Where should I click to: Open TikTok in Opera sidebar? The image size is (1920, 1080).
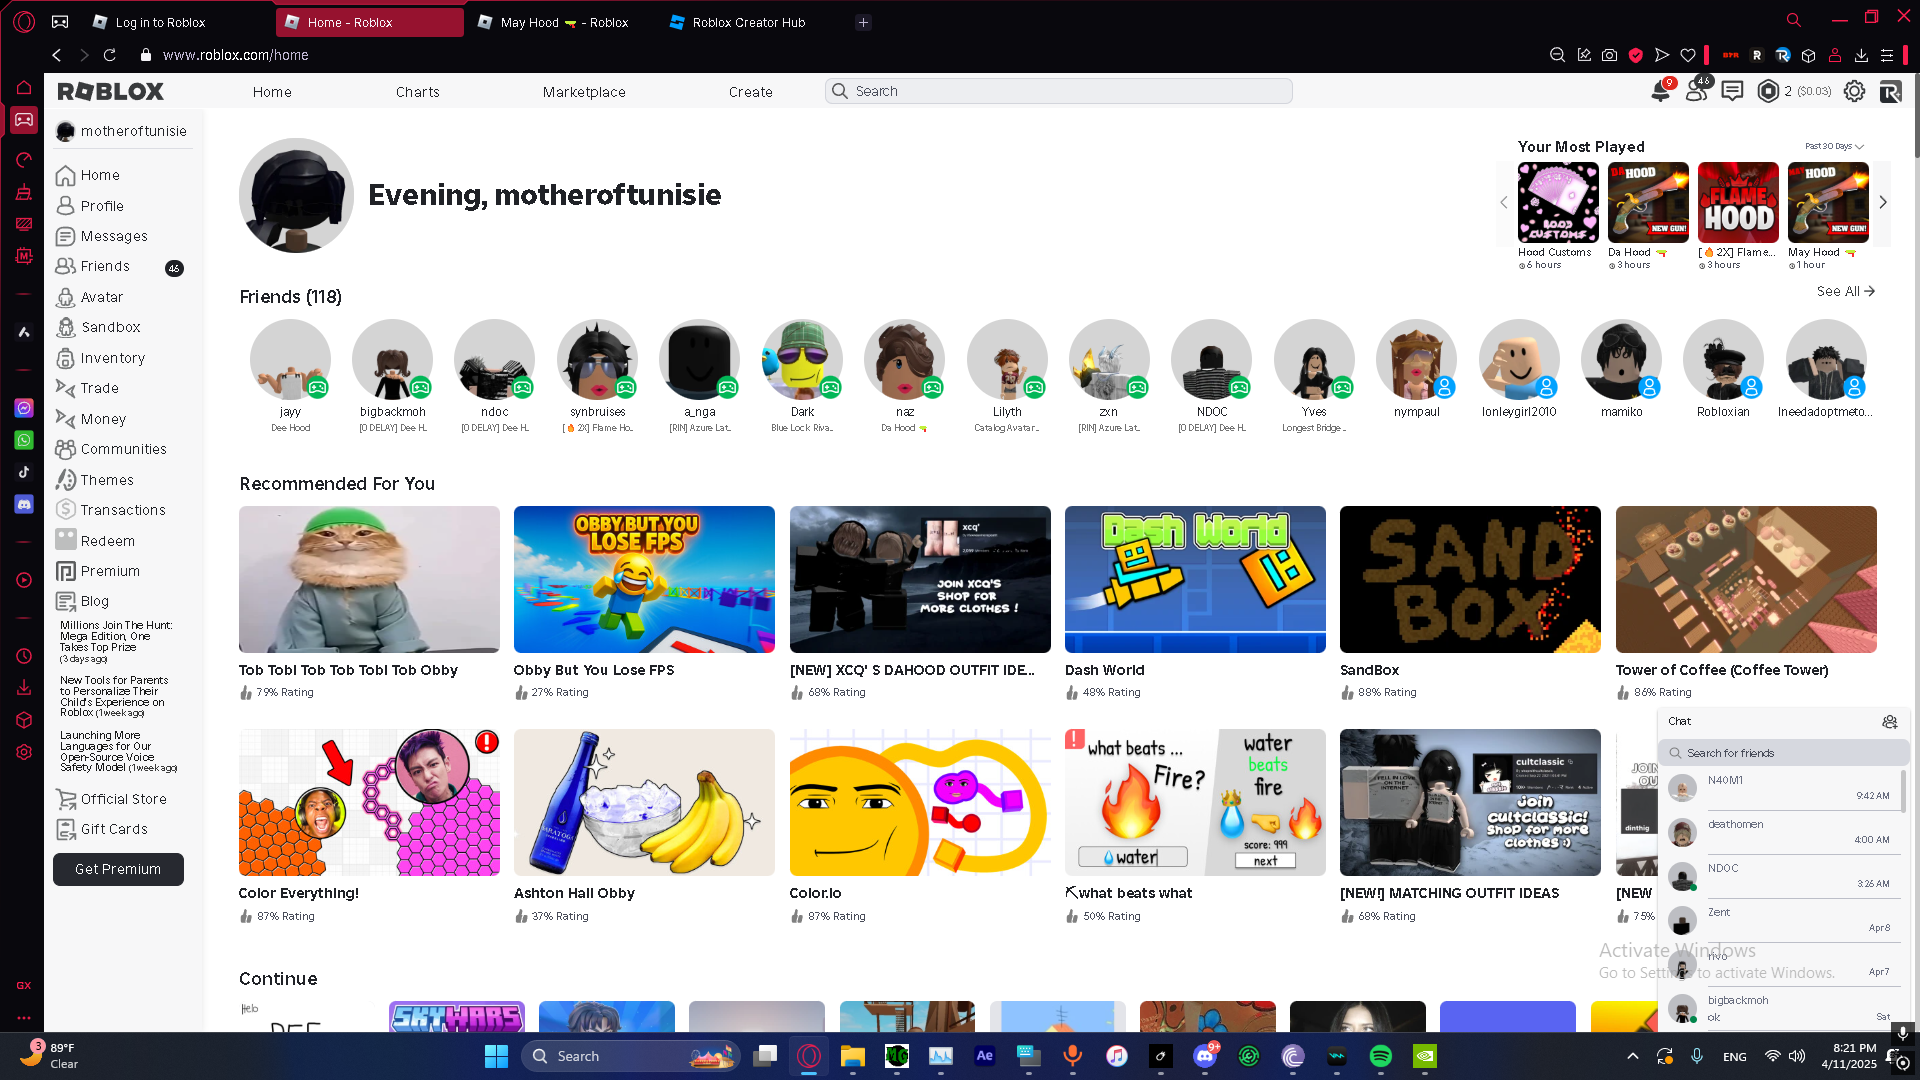tap(24, 472)
